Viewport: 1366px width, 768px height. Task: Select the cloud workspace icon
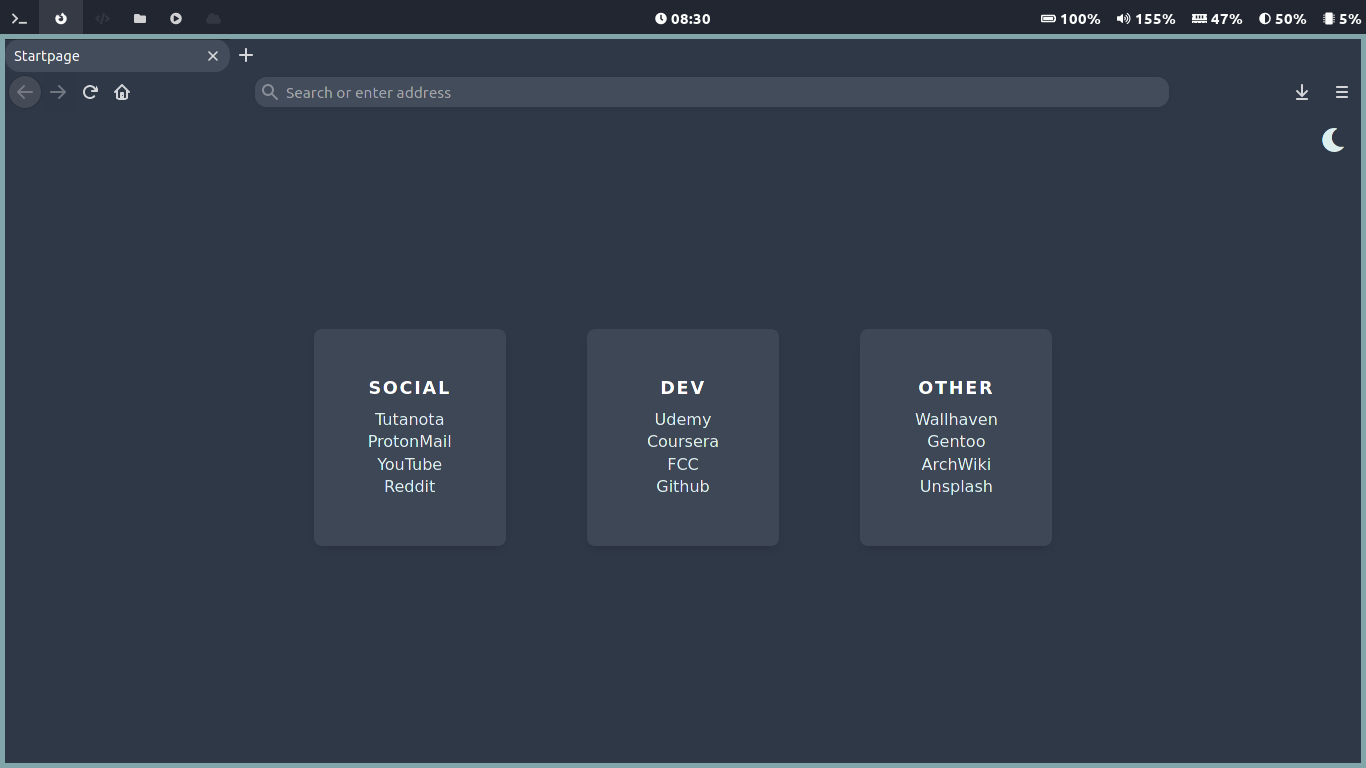[x=213, y=18]
